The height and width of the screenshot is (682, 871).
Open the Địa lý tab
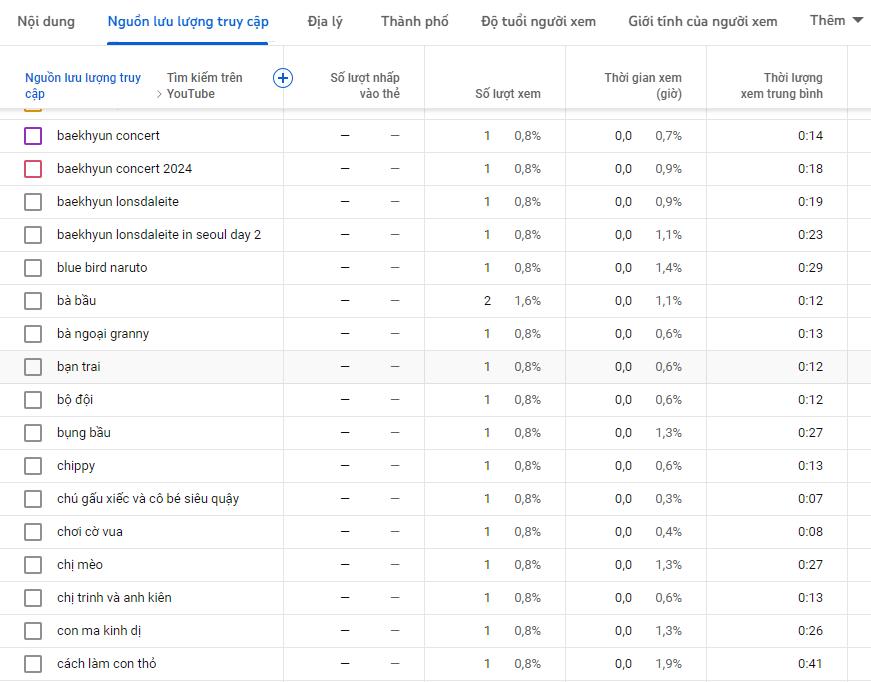pos(325,22)
